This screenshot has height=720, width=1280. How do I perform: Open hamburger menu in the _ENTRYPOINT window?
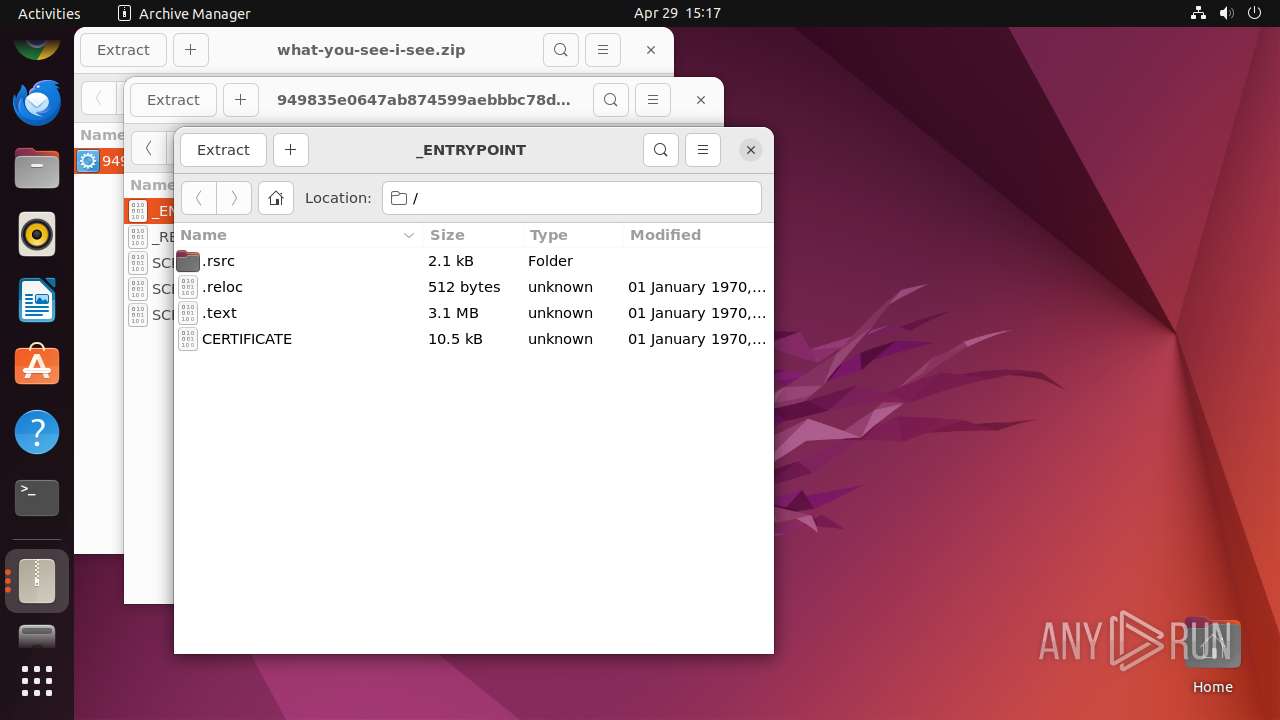click(x=702, y=150)
